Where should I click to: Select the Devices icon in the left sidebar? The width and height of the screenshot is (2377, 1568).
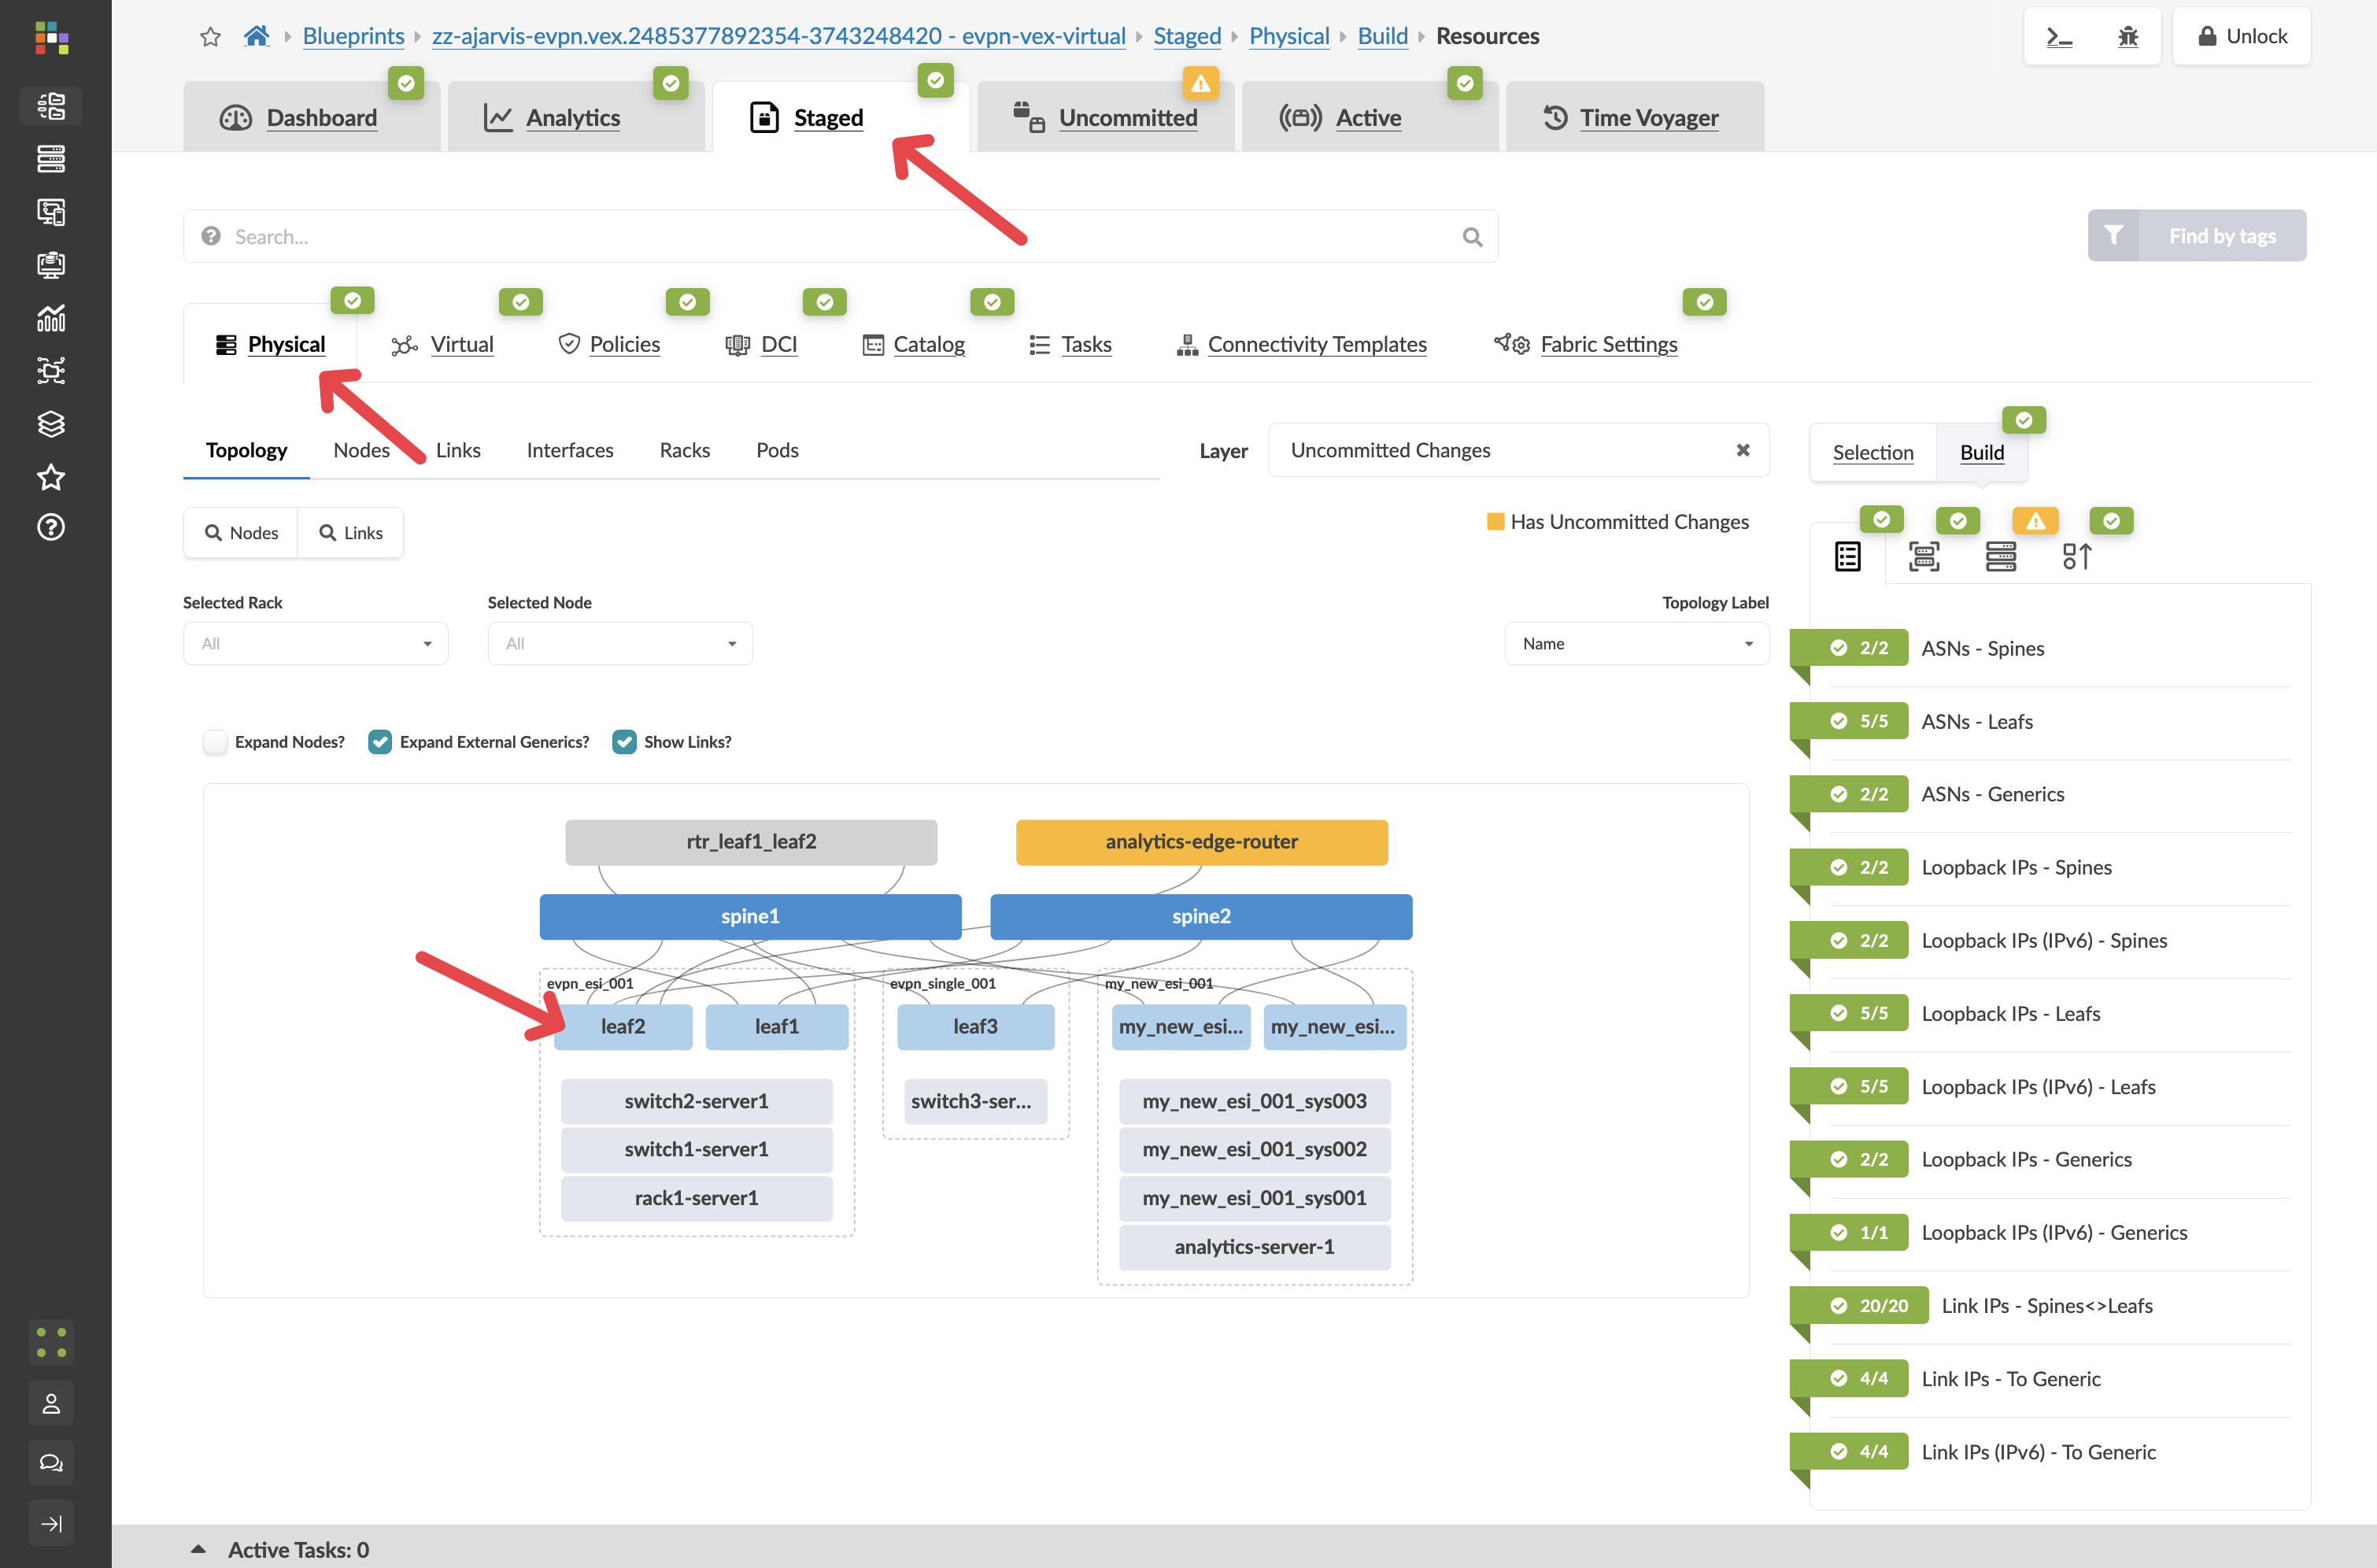[x=51, y=159]
